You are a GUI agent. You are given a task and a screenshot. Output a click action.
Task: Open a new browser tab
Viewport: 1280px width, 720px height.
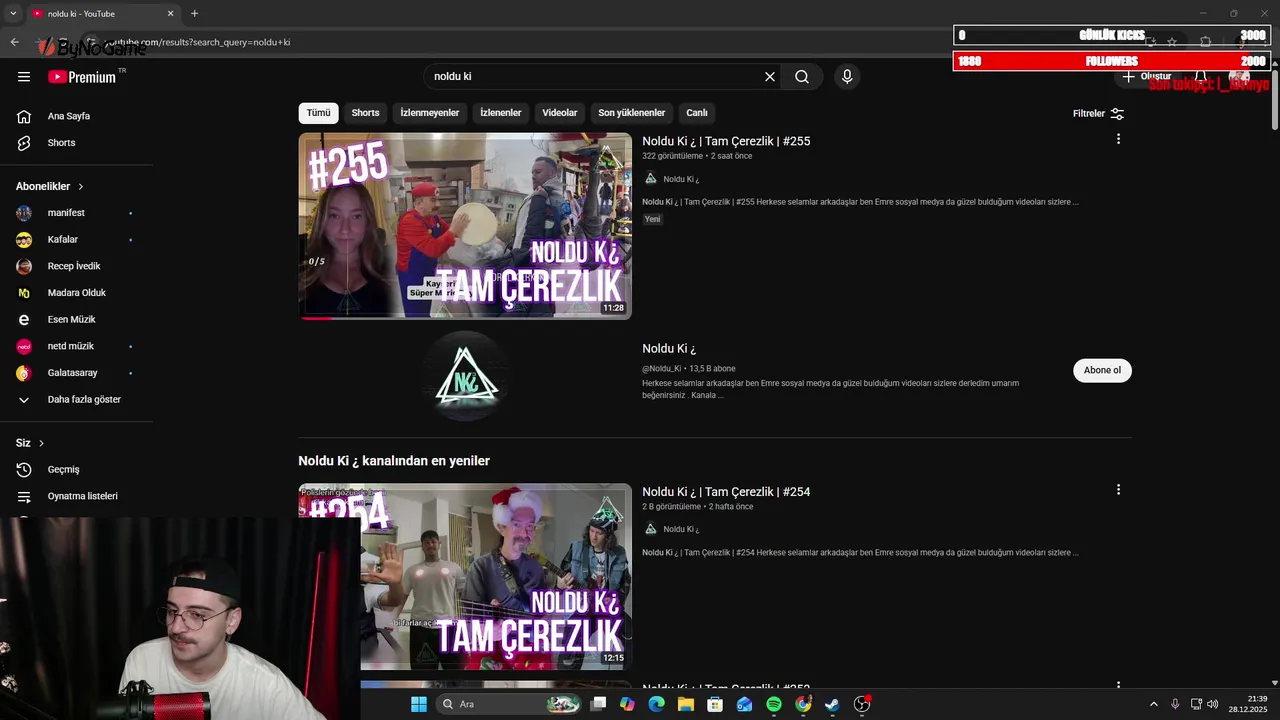coord(194,14)
